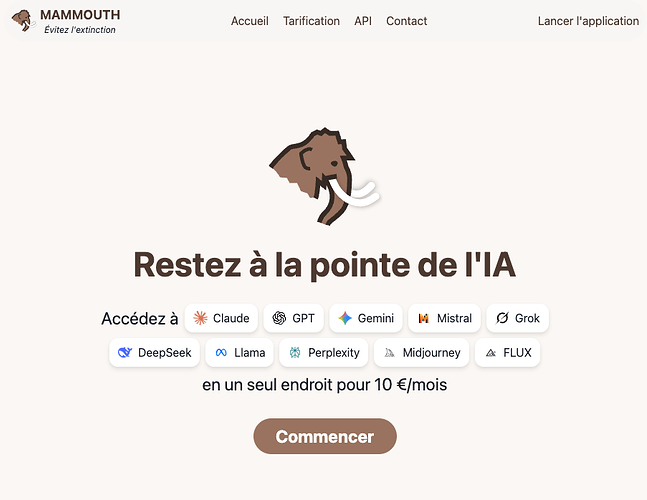Click the FLUX triangle icon
The height and width of the screenshot is (500, 647).
(491, 353)
